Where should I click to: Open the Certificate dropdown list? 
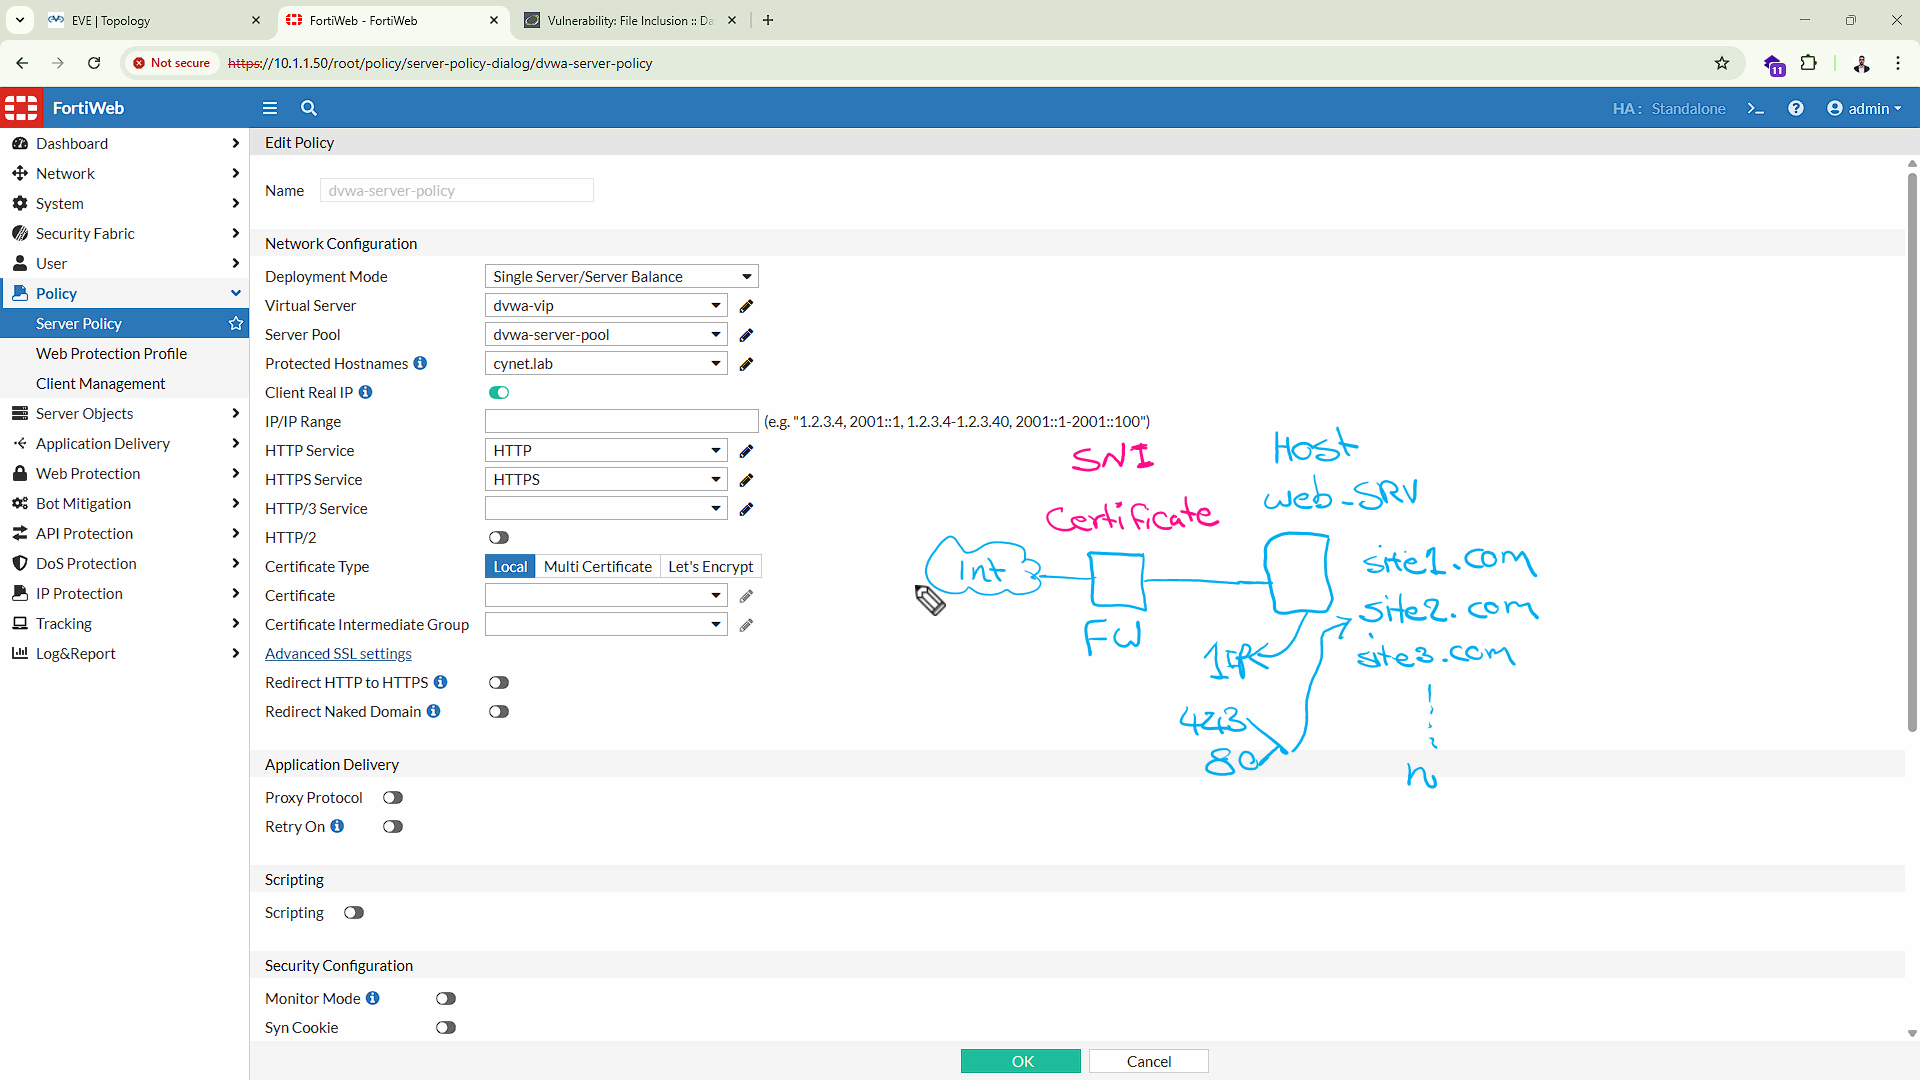606,596
